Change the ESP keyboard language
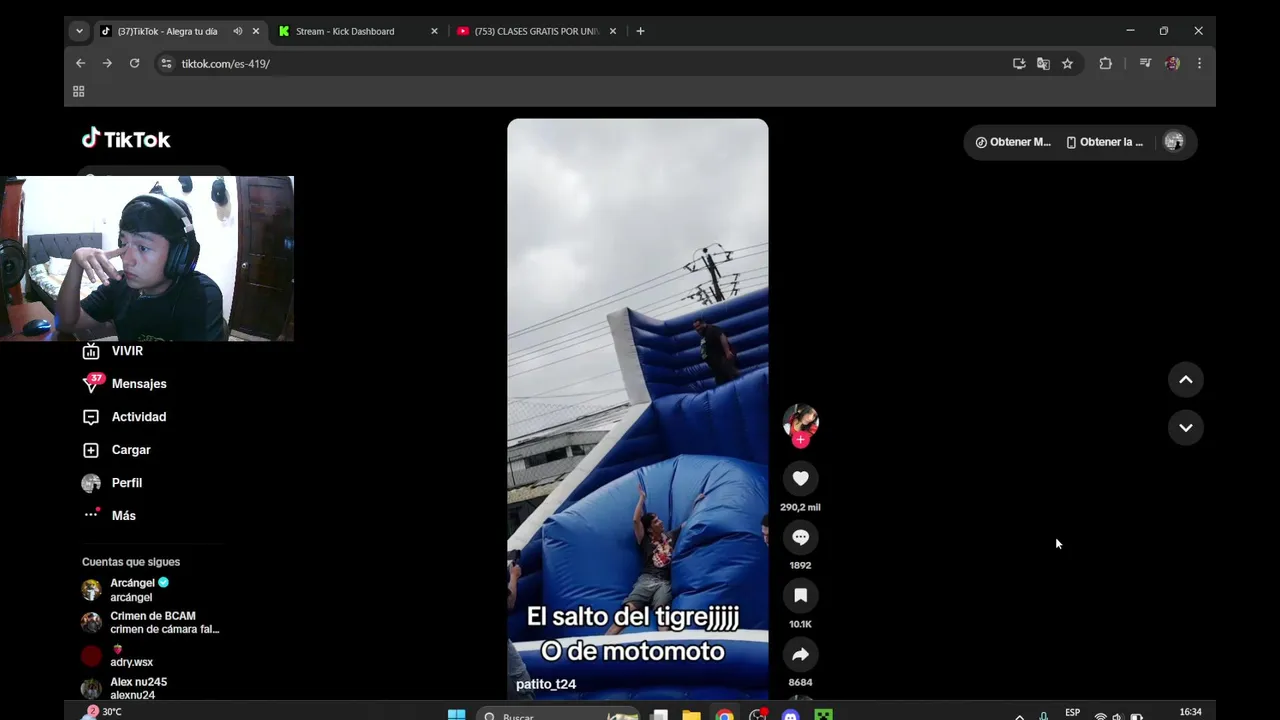Viewport: 1280px width, 720px height. pos(1072,713)
